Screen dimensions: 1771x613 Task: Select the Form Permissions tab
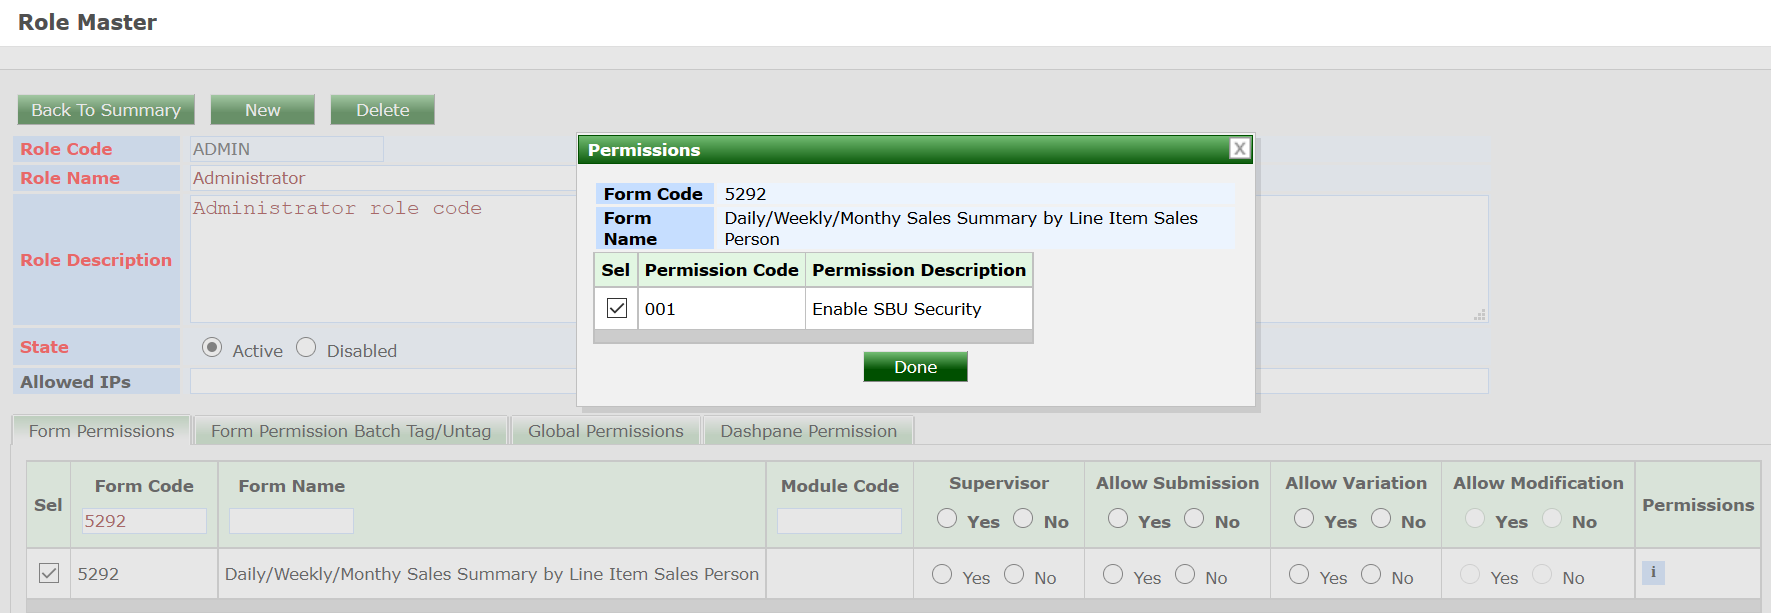point(101,431)
